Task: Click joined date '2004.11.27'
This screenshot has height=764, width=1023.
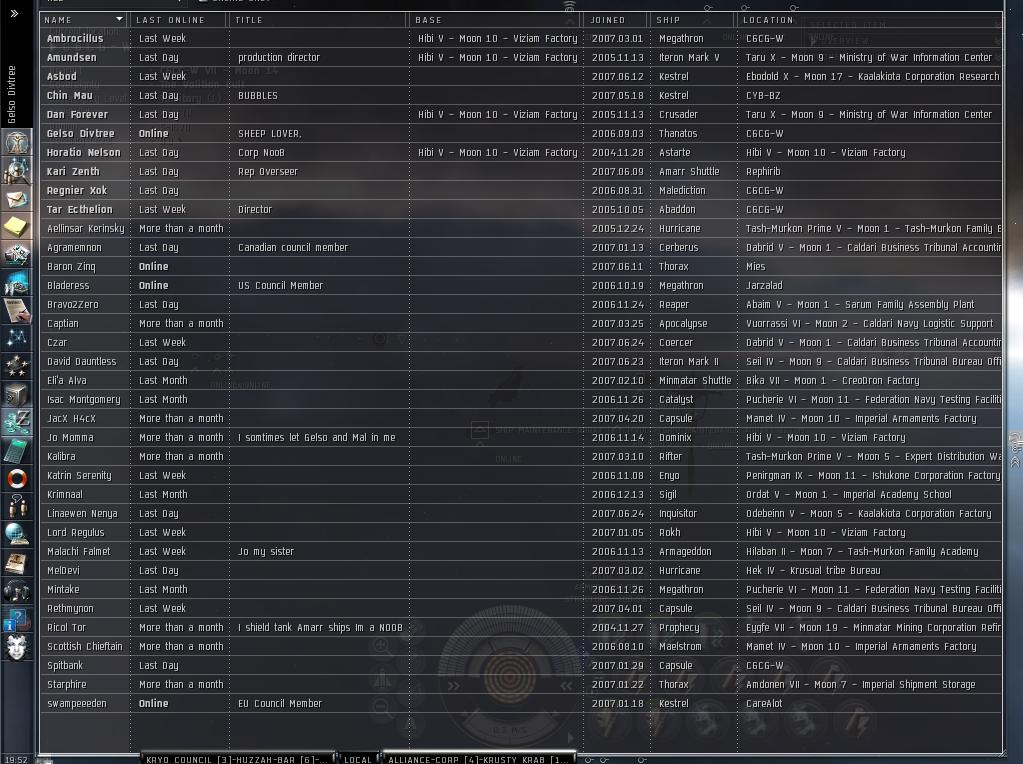Action: [617, 627]
